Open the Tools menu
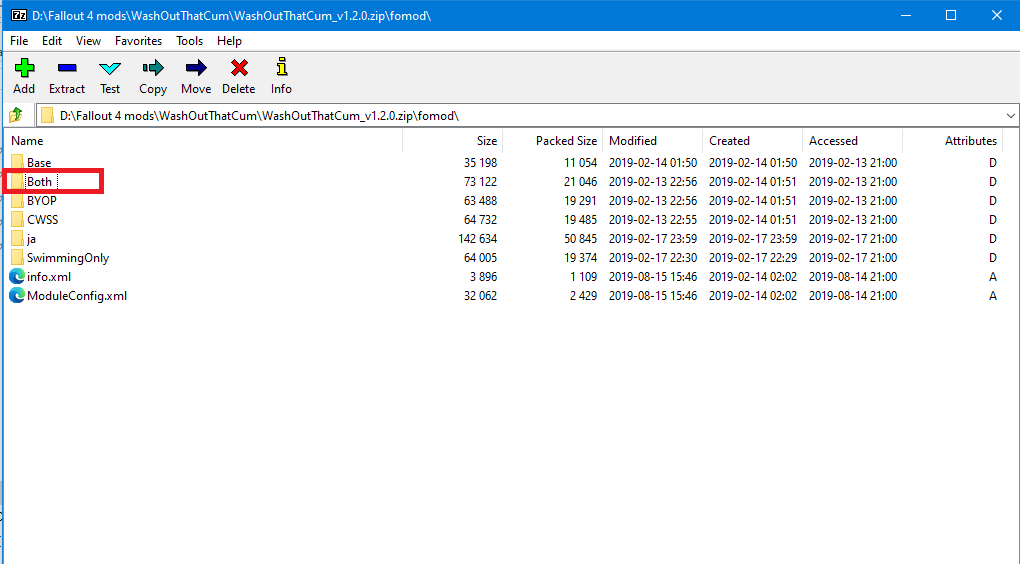 click(x=189, y=41)
